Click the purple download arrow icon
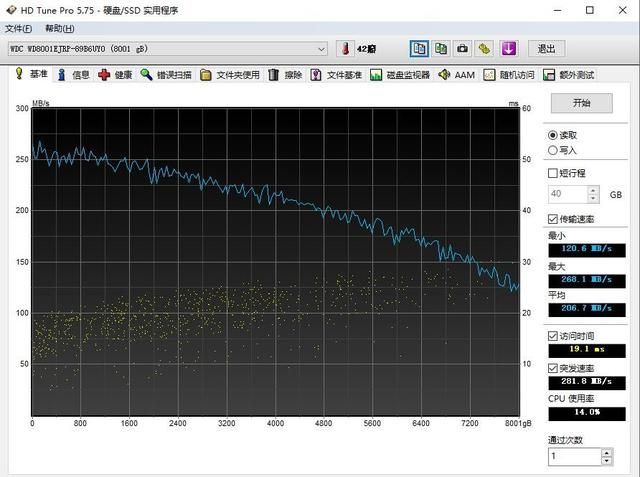 pyautogui.click(x=509, y=49)
